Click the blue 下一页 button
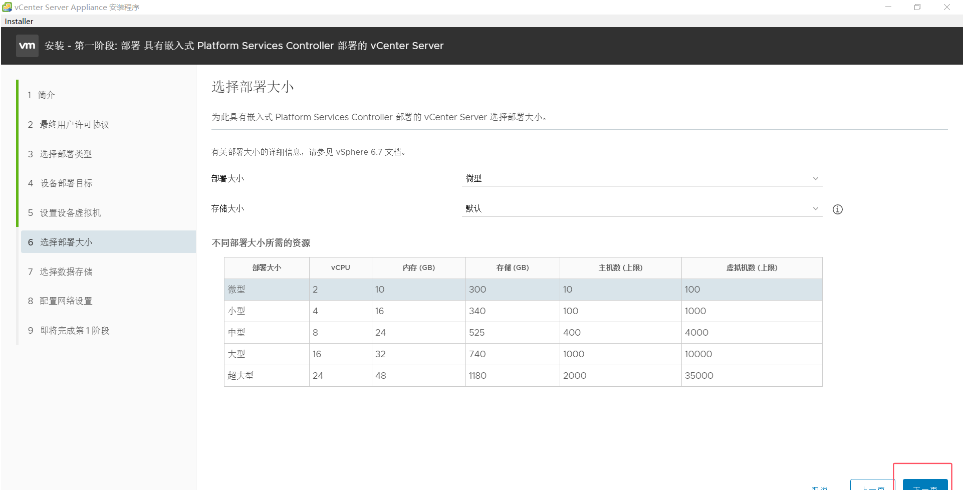Viewport: 969px width, 490px height. pyautogui.click(x=925, y=484)
